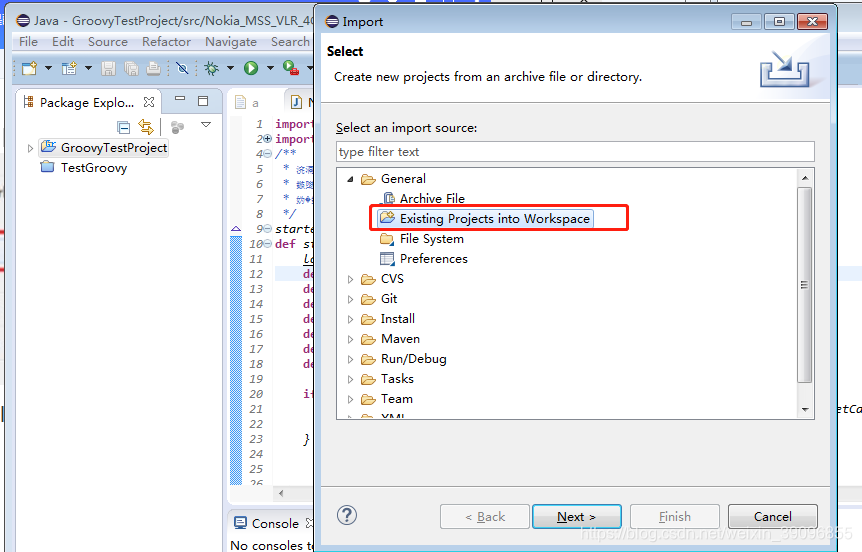This screenshot has height=552, width=862.
Task: Click the editor horizontal scroll-left arrow
Action: click(x=281, y=493)
